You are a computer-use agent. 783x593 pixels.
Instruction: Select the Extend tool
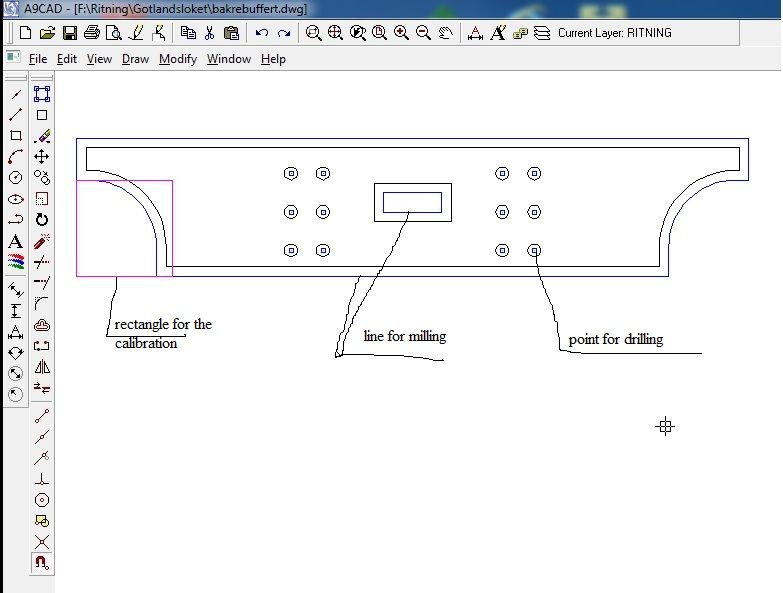tap(42, 283)
